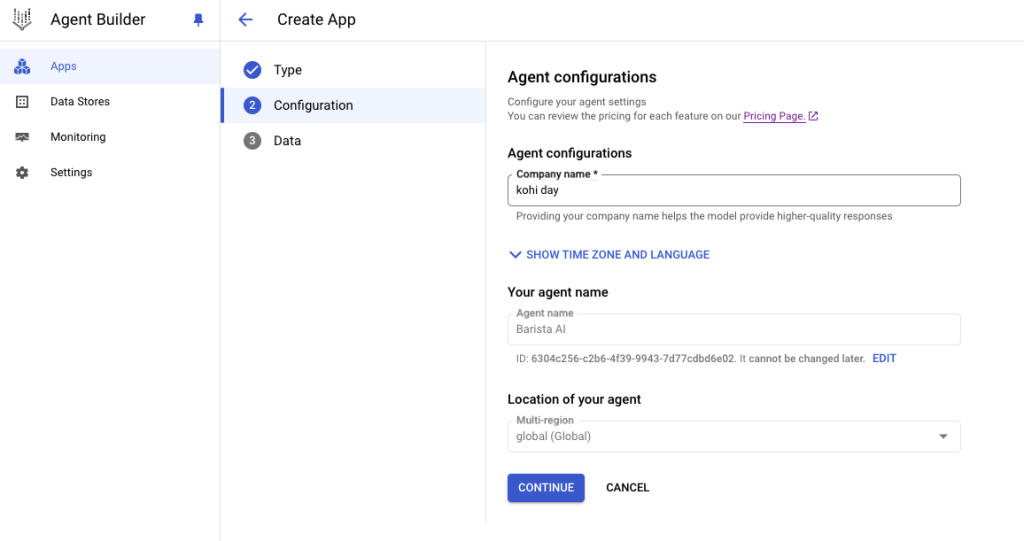Click the Agent Builder logo icon
The image size is (1024, 541).
coord(22,20)
